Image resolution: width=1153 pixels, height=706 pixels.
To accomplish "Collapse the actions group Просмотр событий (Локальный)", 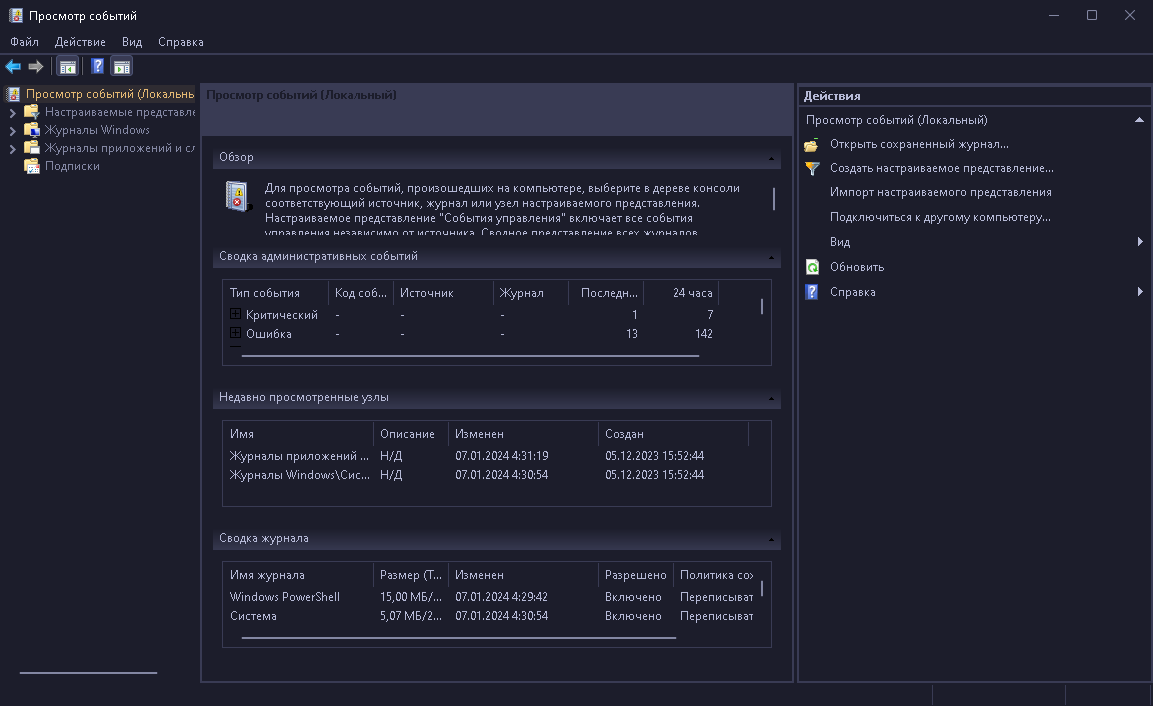I will 1139,120.
